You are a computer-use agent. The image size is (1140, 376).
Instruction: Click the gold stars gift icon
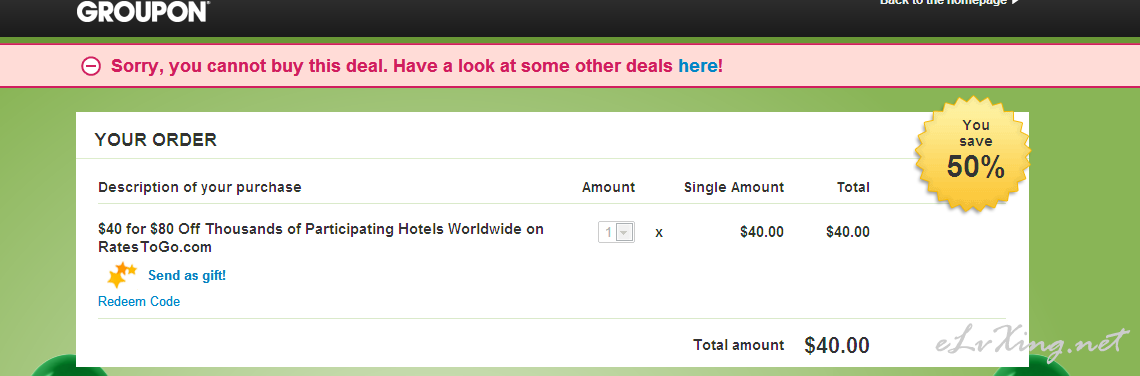pos(121,275)
